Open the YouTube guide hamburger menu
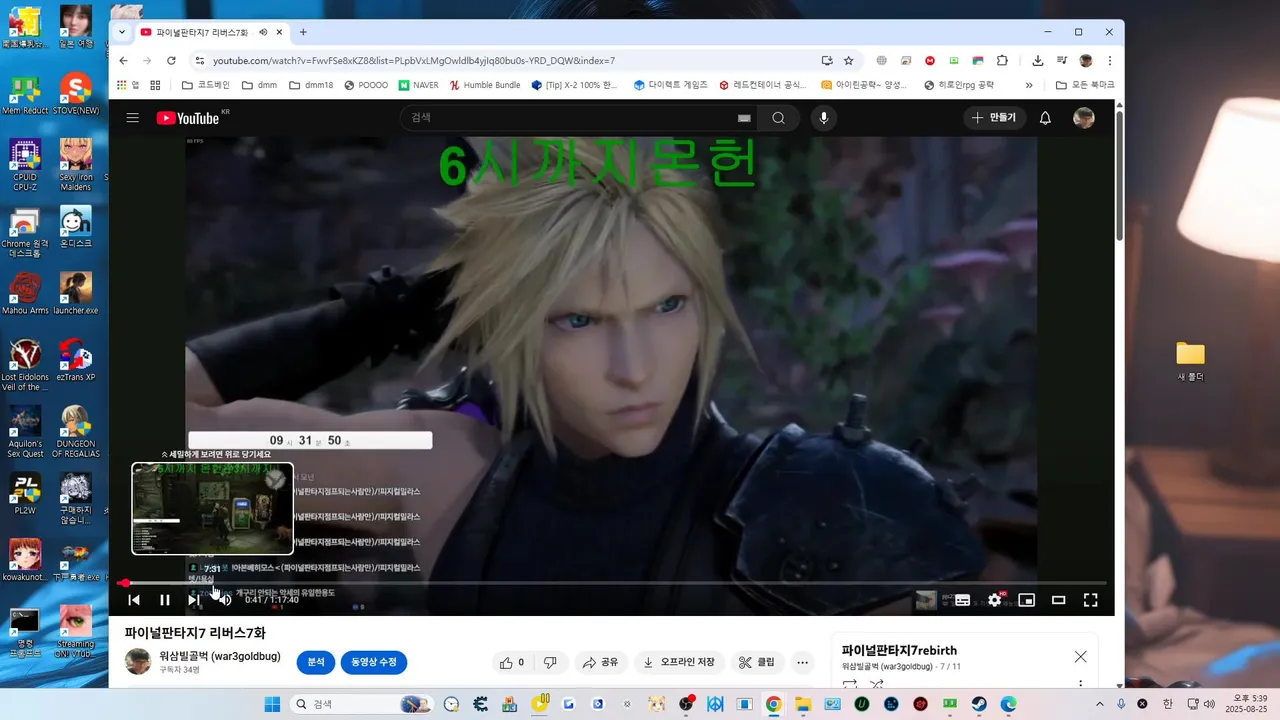 pyautogui.click(x=132, y=118)
